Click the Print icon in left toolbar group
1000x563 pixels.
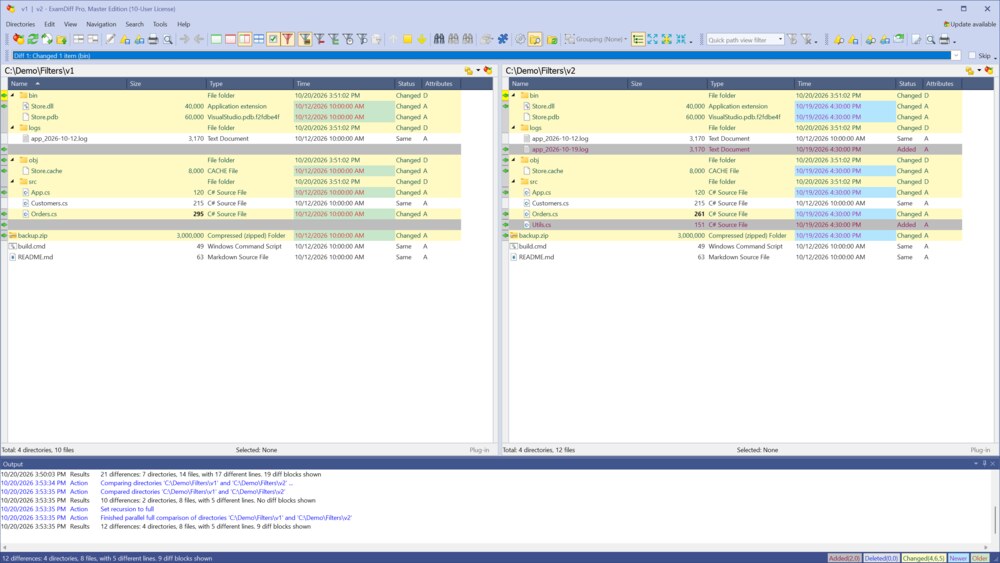(153, 40)
